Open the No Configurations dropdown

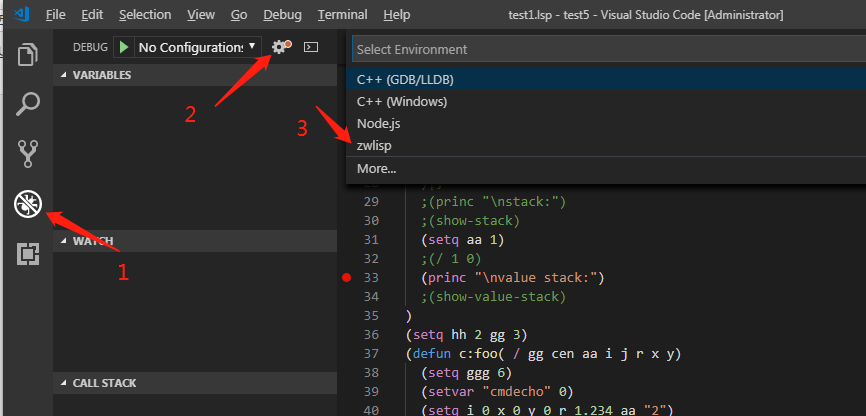[198, 48]
